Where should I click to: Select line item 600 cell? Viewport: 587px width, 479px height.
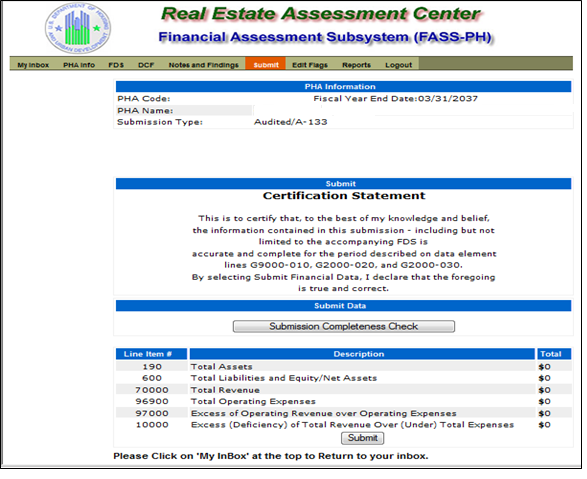click(x=152, y=378)
